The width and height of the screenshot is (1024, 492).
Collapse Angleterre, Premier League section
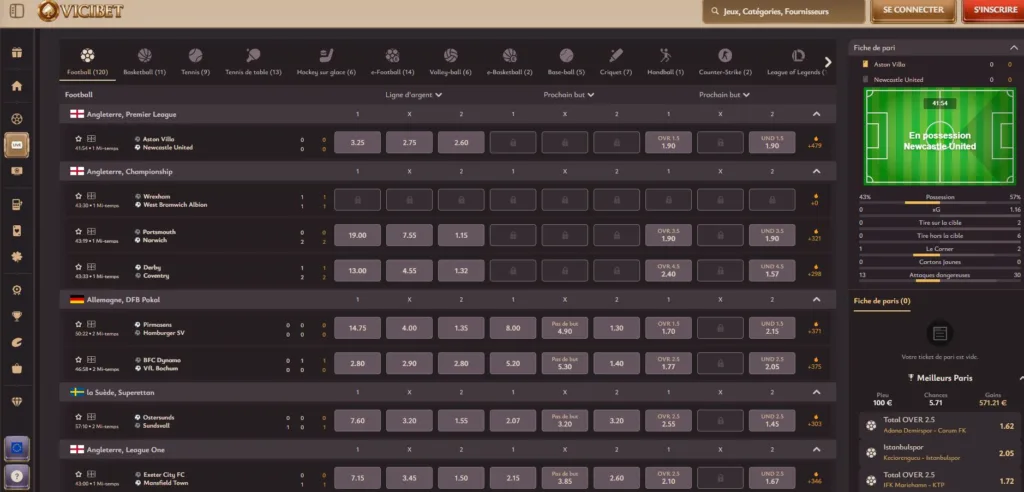(x=816, y=114)
